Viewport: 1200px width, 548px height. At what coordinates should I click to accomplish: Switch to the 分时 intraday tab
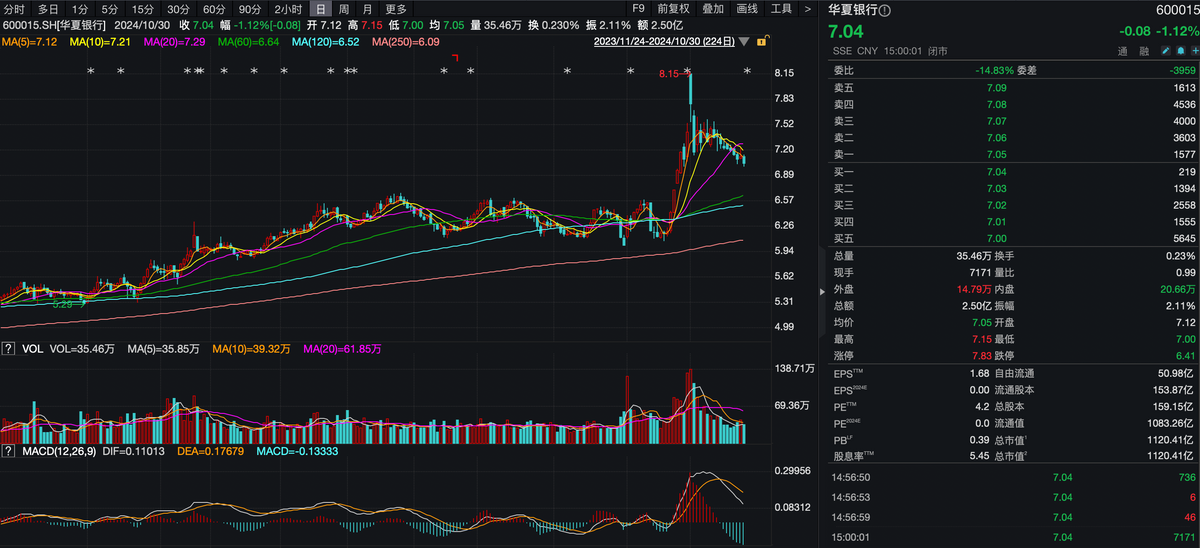coord(15,8)
